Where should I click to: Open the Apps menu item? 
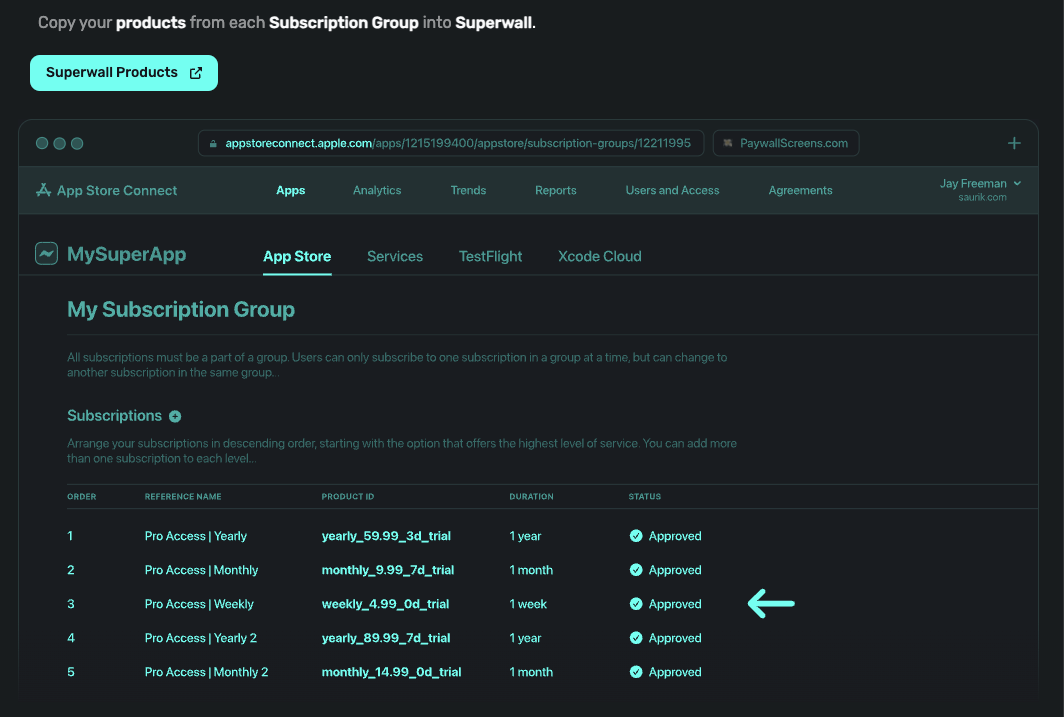pyautogui.click(x=290, y=191)
